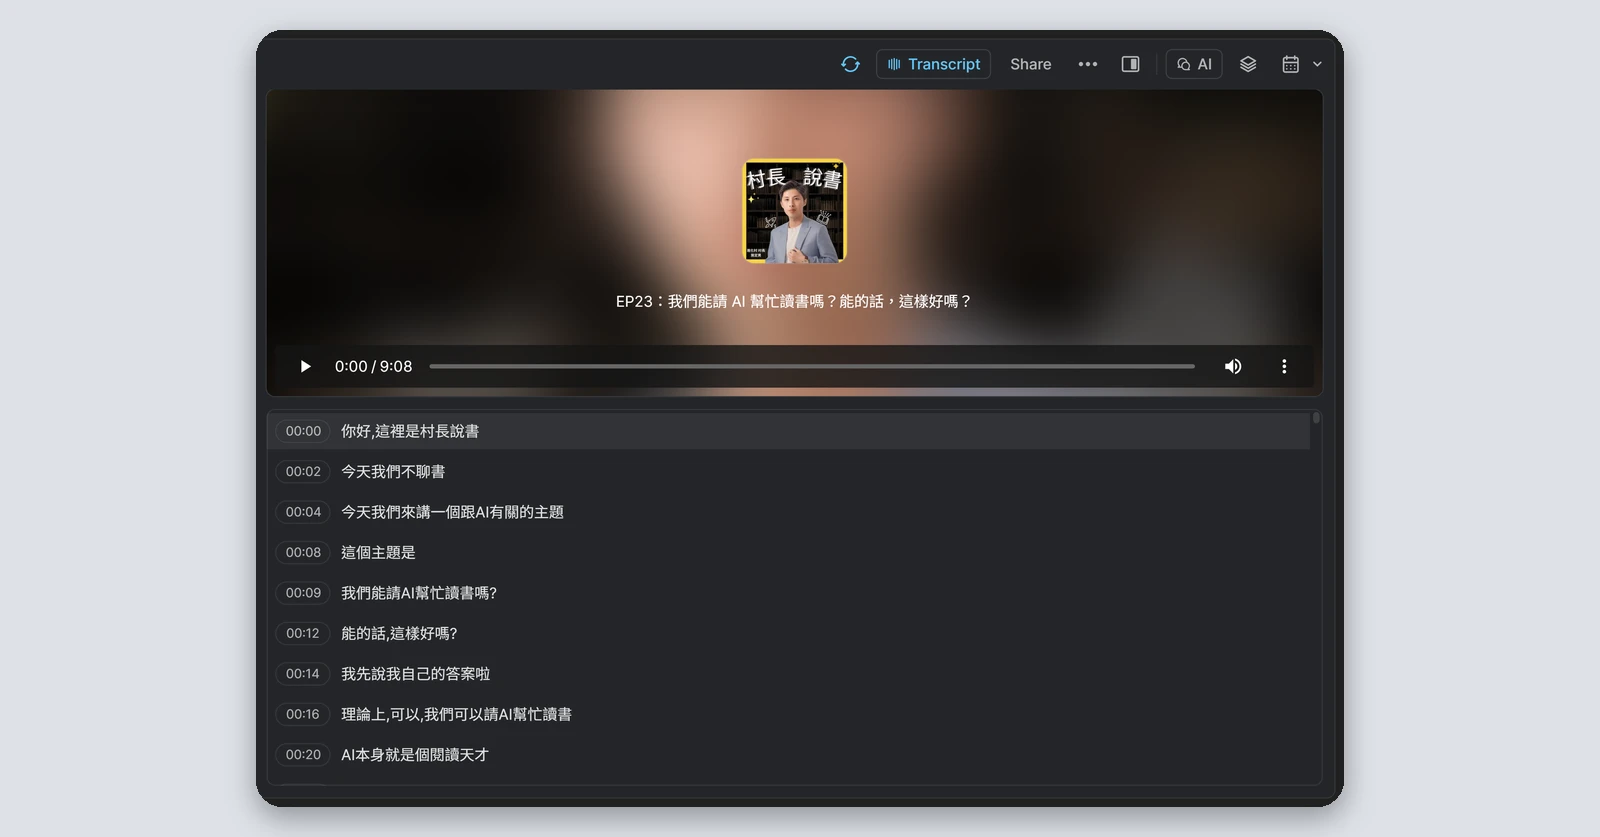Mute the audio with speaker icon
Image resolution: width=1600 pixels, height=837 pixels.
click(1233, 366)
